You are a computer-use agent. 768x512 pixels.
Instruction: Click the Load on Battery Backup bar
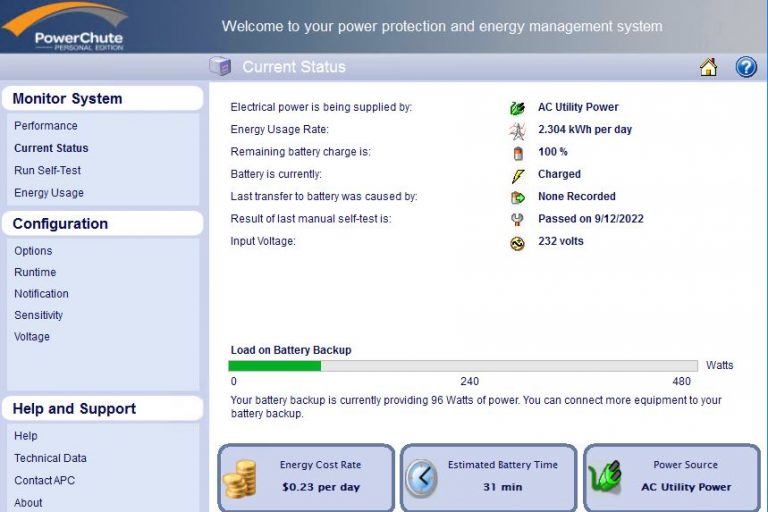click(463, 366)
